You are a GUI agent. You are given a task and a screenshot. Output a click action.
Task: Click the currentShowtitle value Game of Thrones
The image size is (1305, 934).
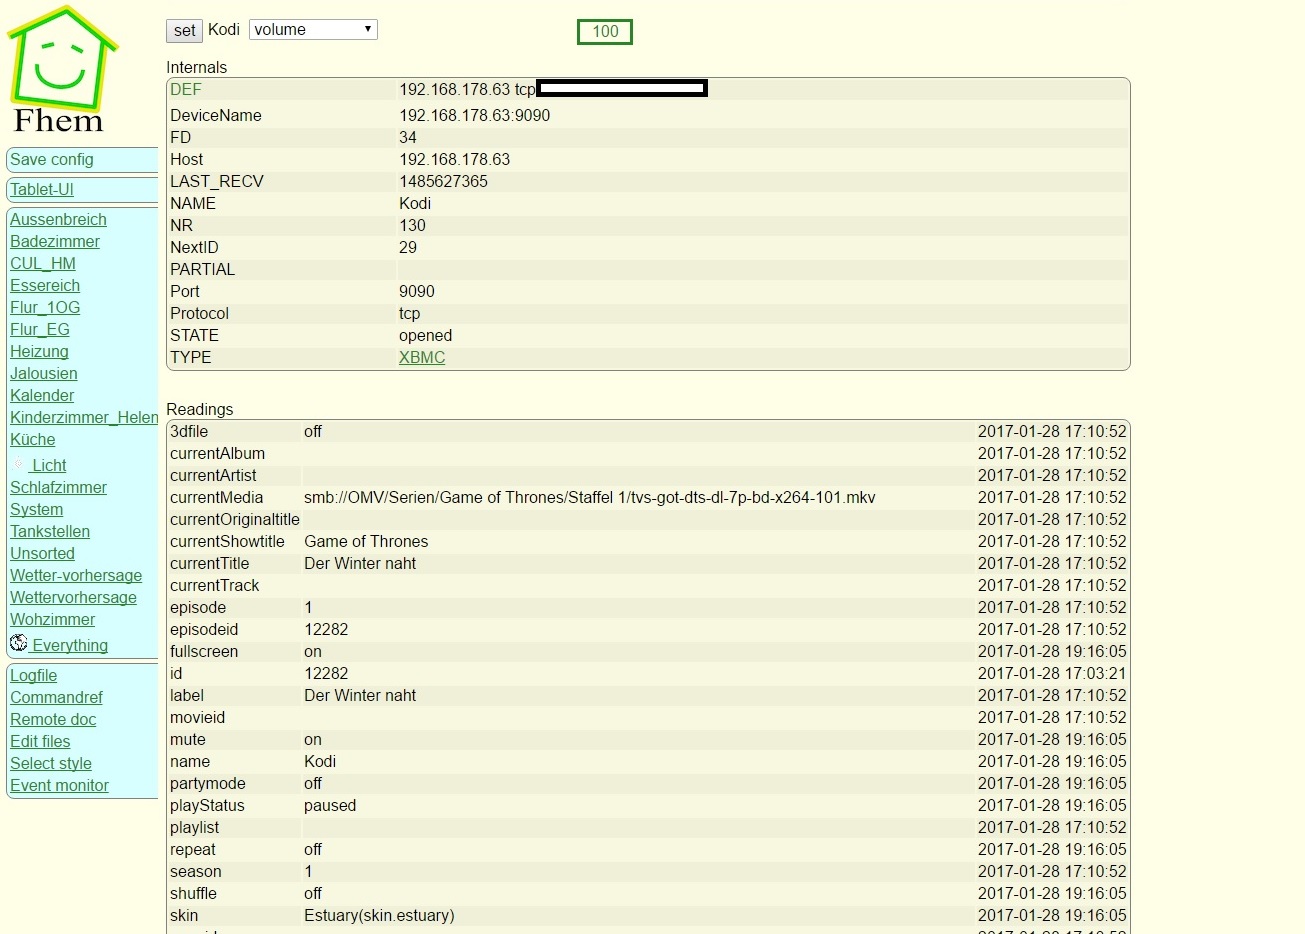pyautogui.click(x=366, y=542)
